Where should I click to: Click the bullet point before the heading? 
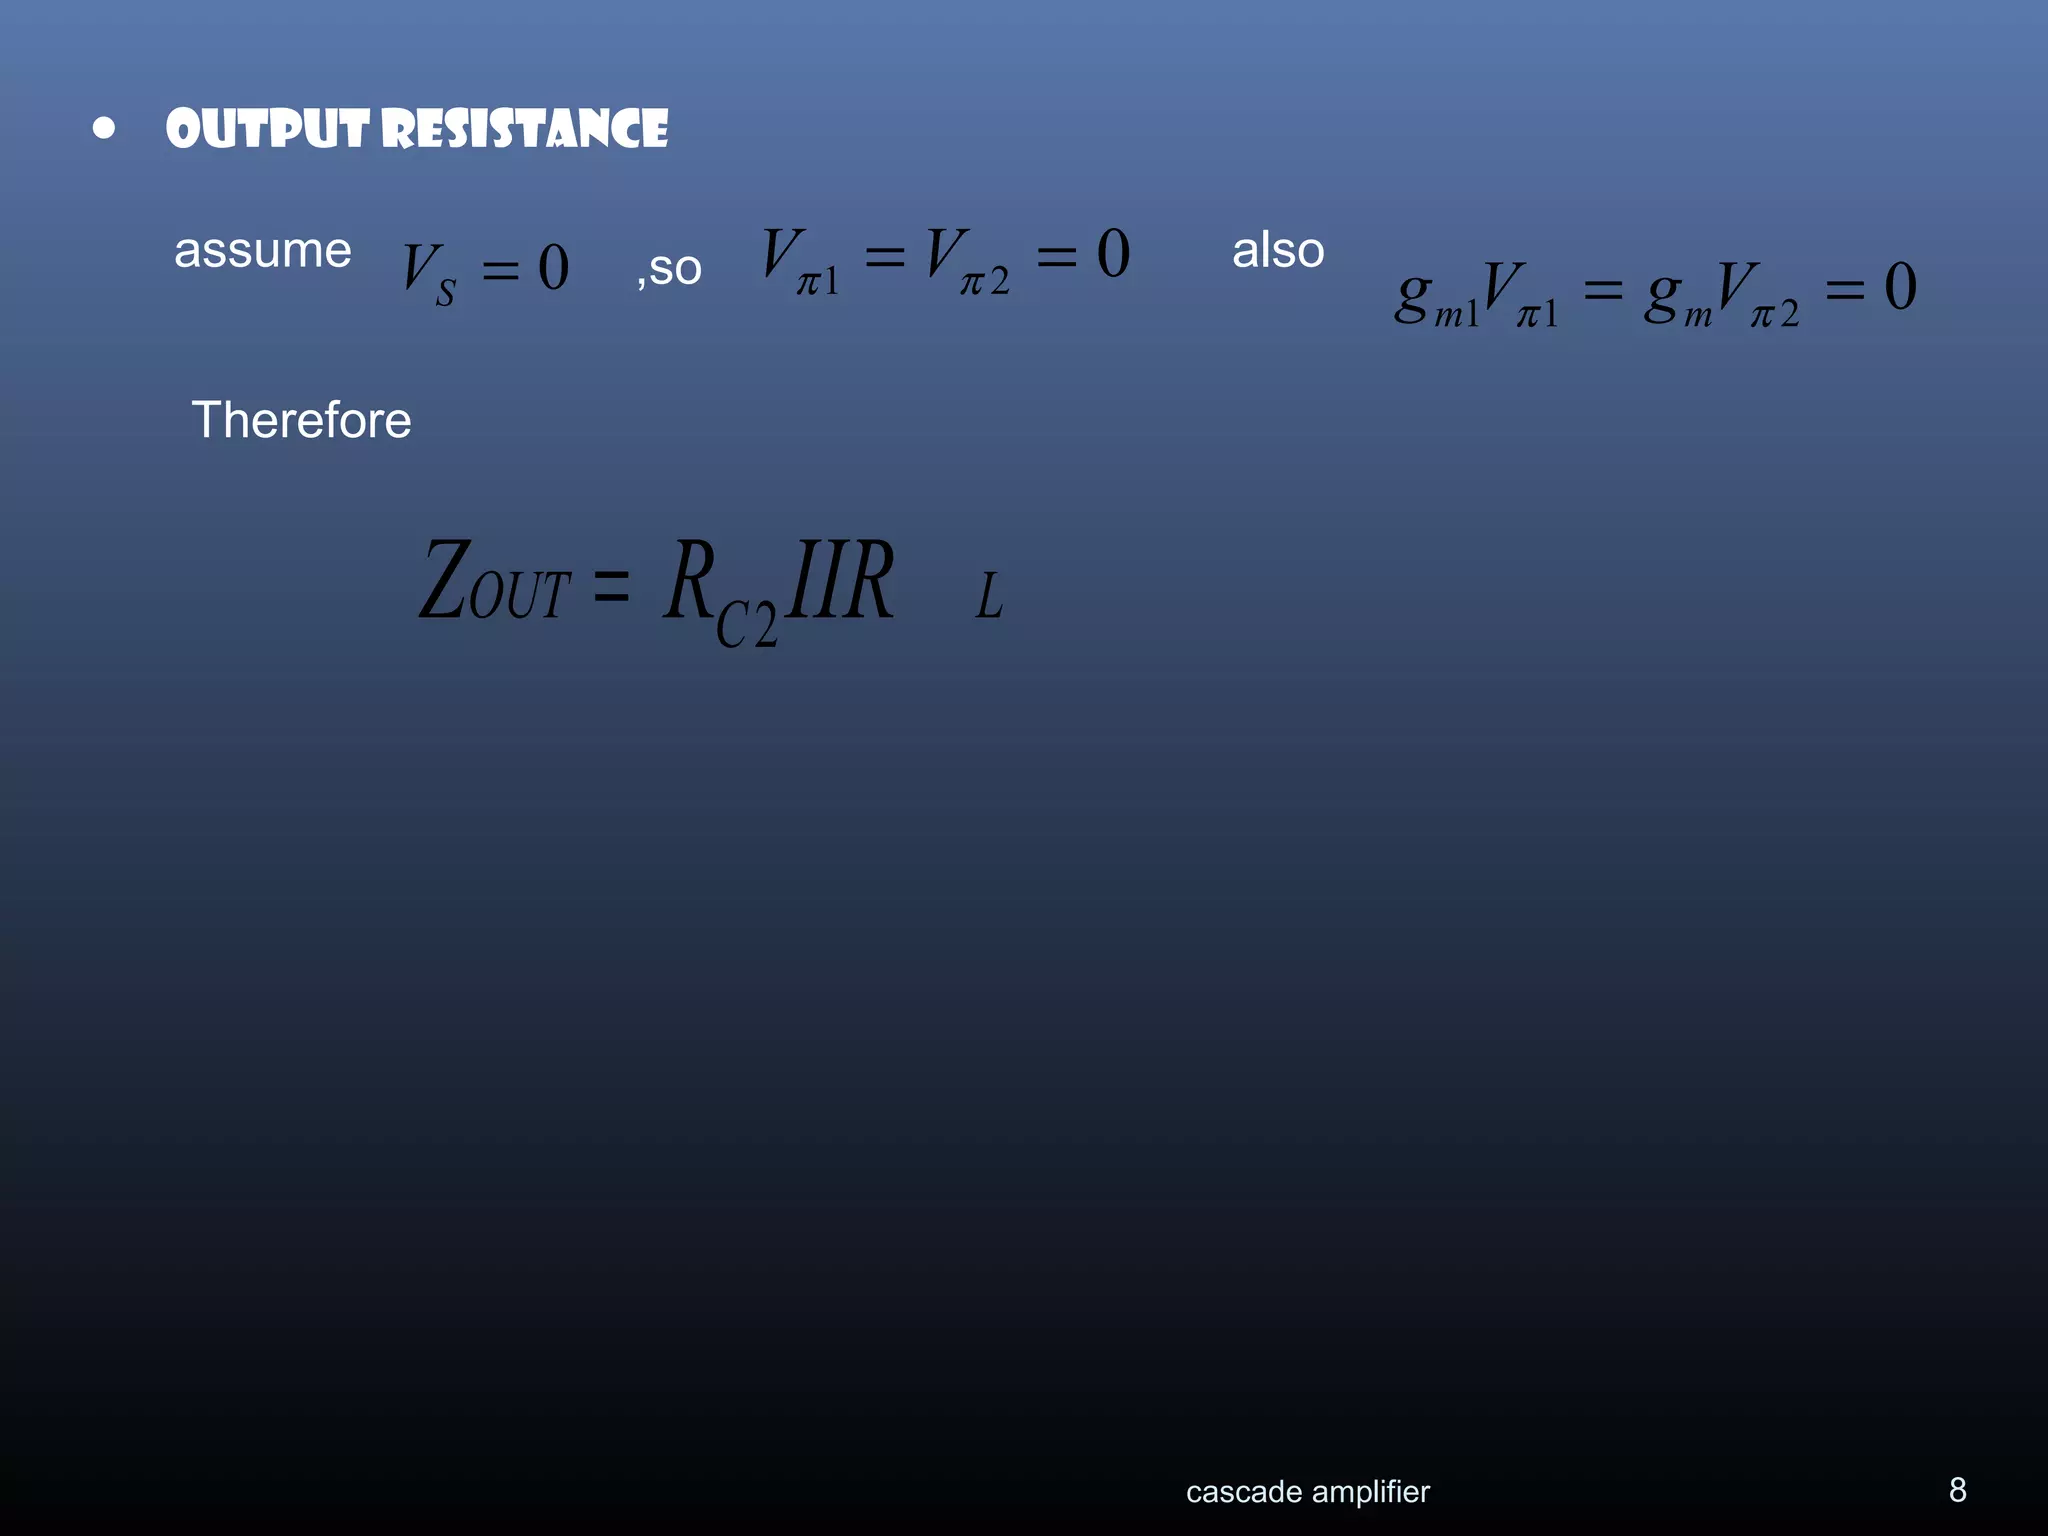coord(104,129)
